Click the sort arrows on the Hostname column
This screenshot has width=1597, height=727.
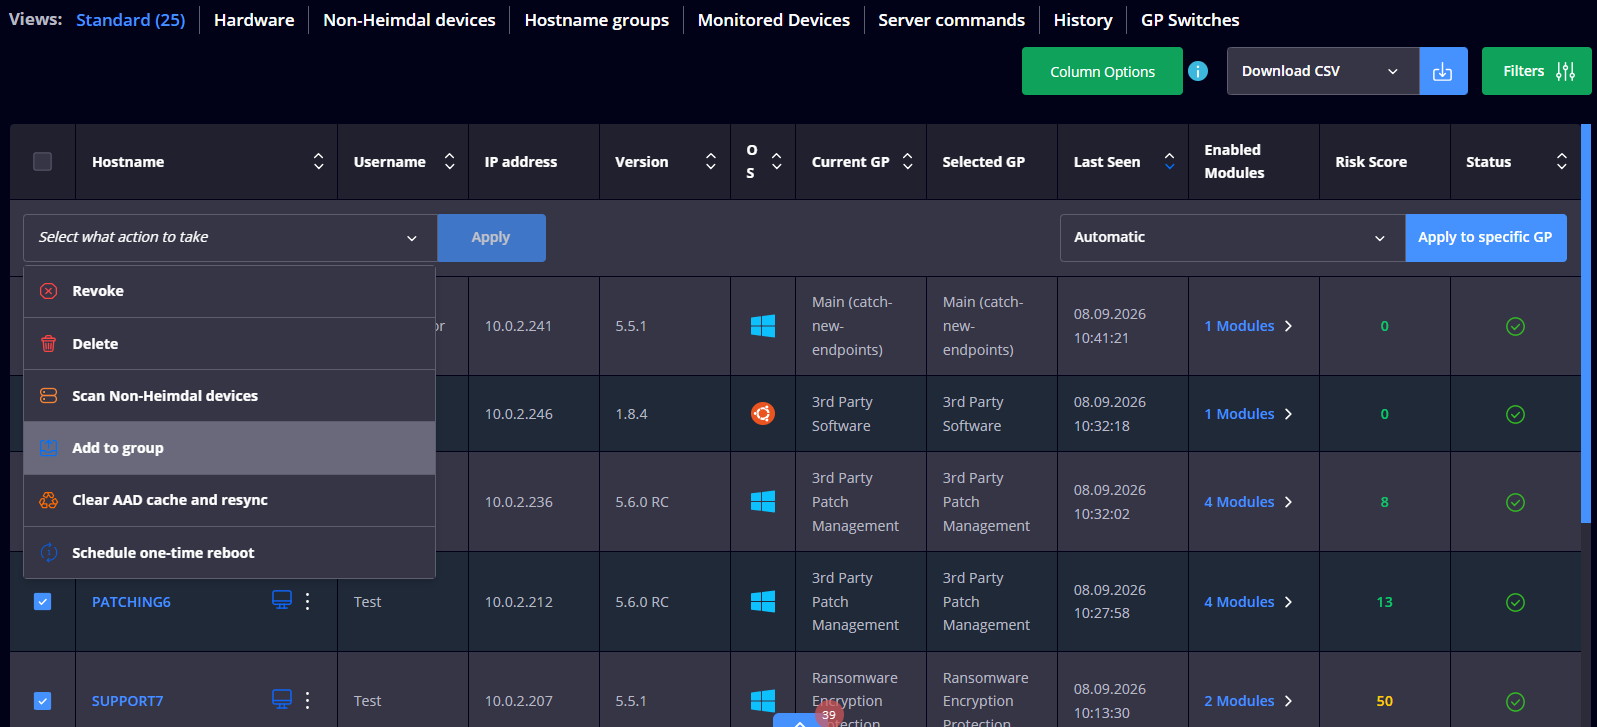pos(318,161)
